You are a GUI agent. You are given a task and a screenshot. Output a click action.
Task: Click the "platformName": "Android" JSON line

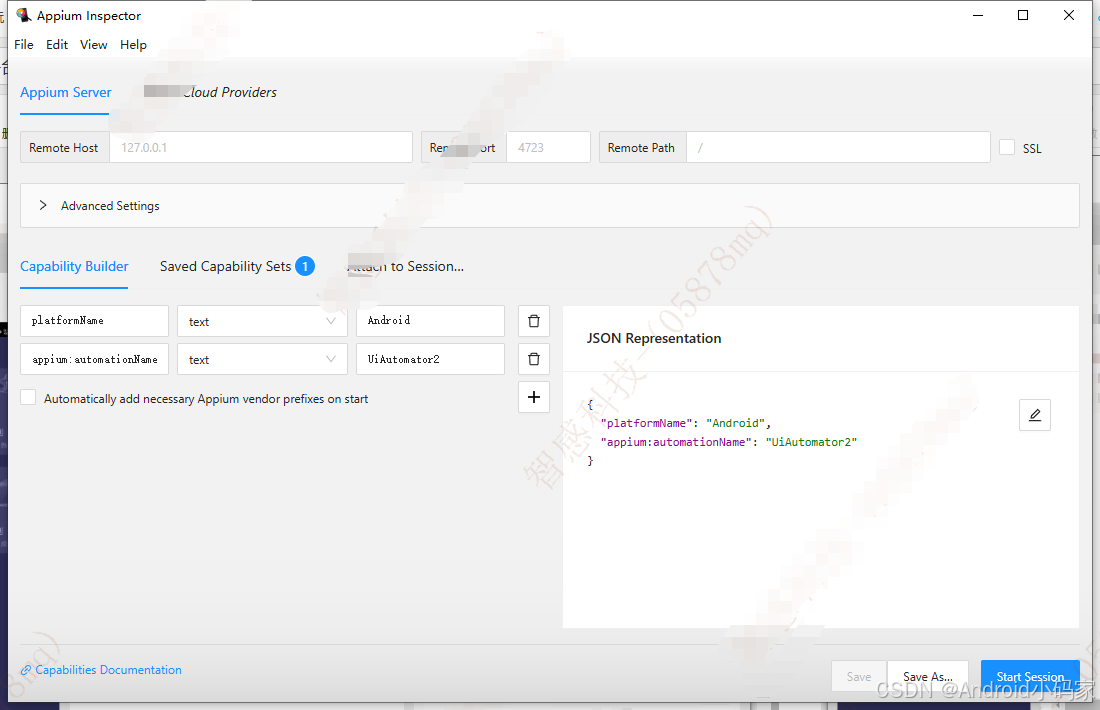point(685,423)
